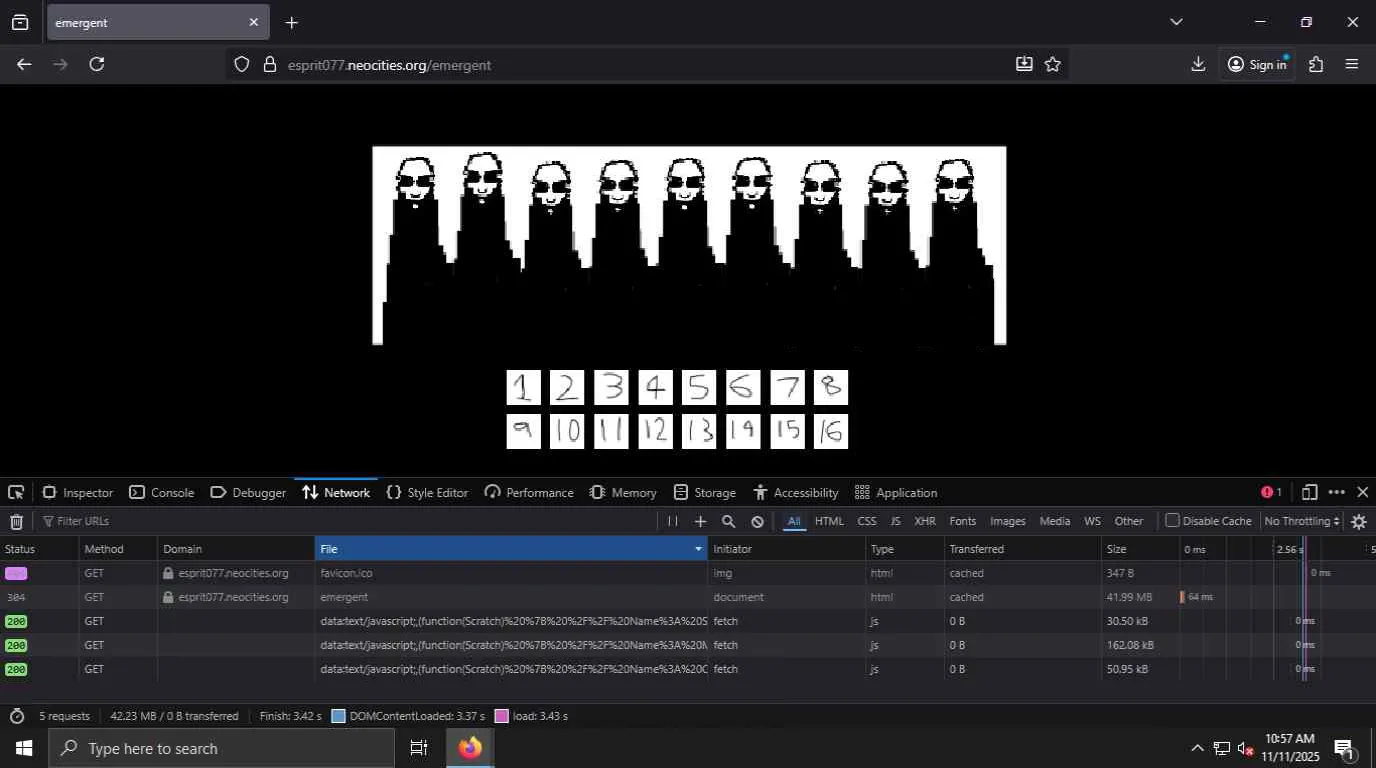Toggle responsive design mode icon
This screenshot has height=768, width=1376.
click(1309, 492)
